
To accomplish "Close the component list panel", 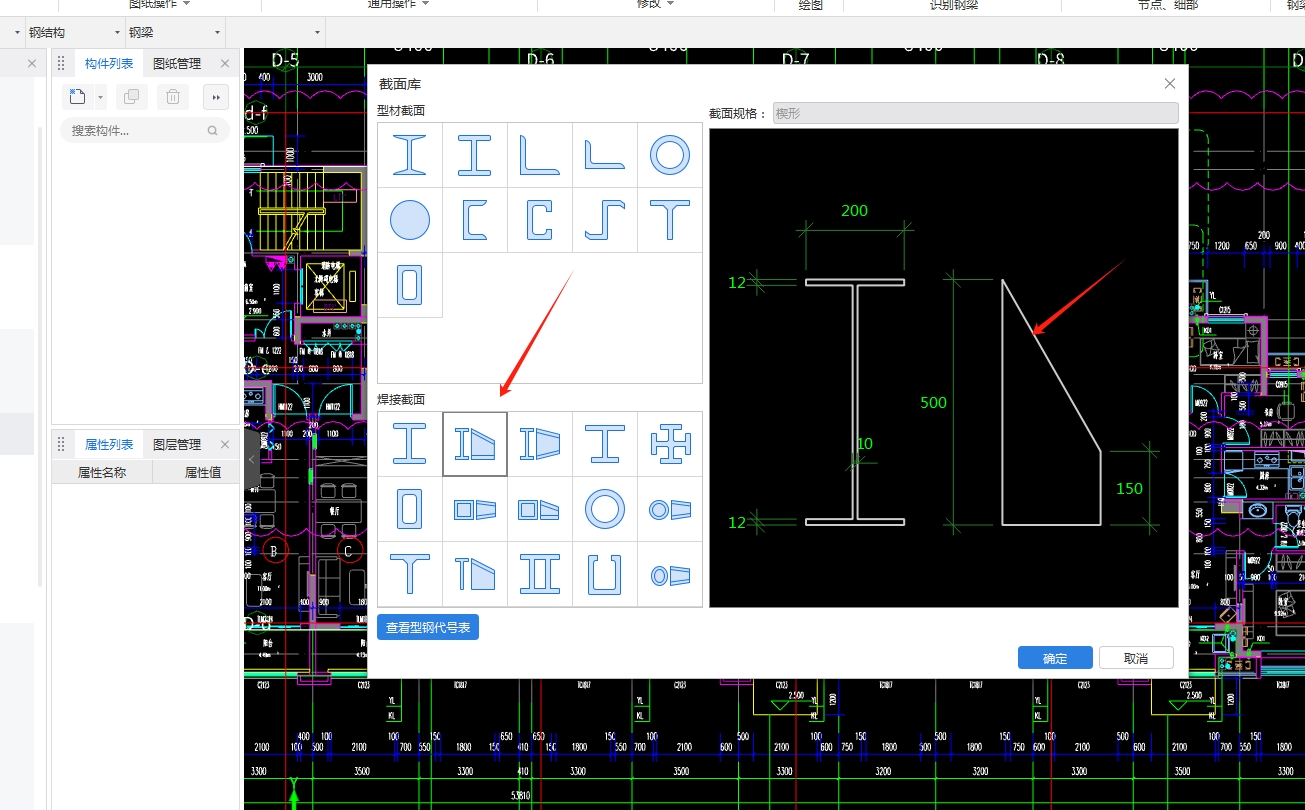I will point(225,63).
